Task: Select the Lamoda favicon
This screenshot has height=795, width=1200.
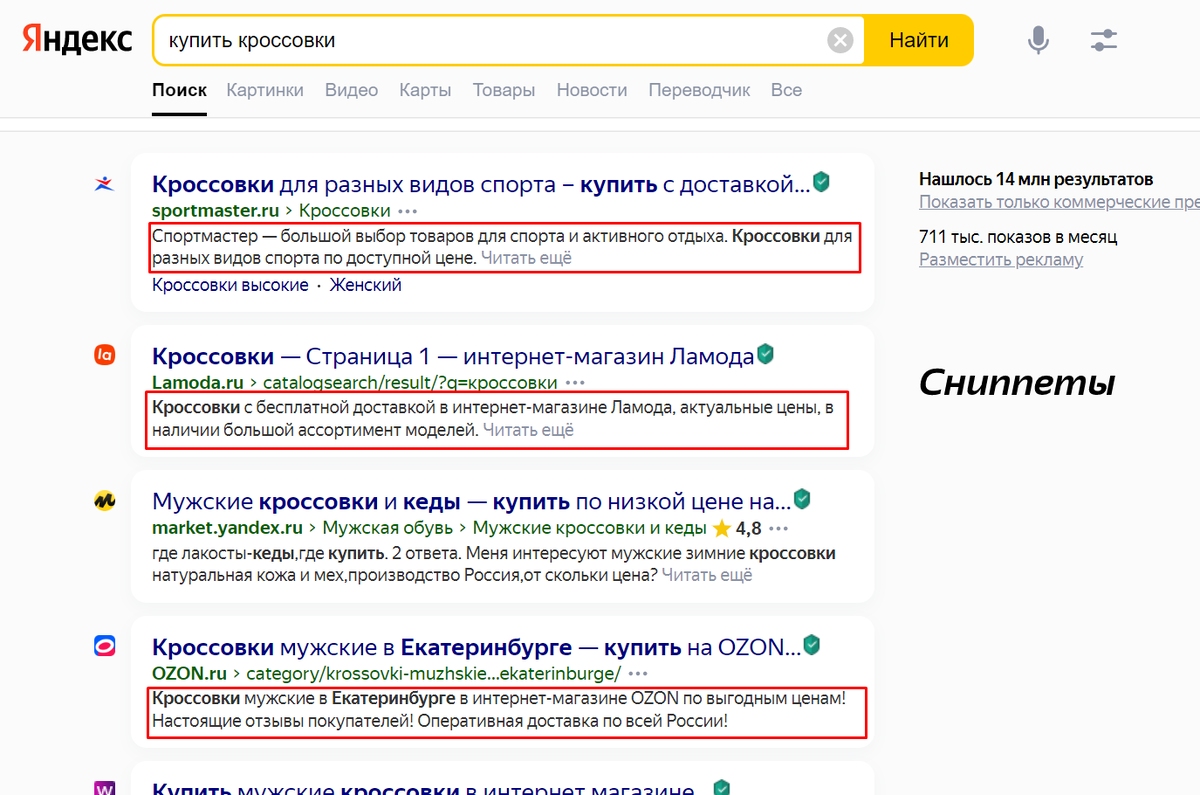Action: click(104, 355)
